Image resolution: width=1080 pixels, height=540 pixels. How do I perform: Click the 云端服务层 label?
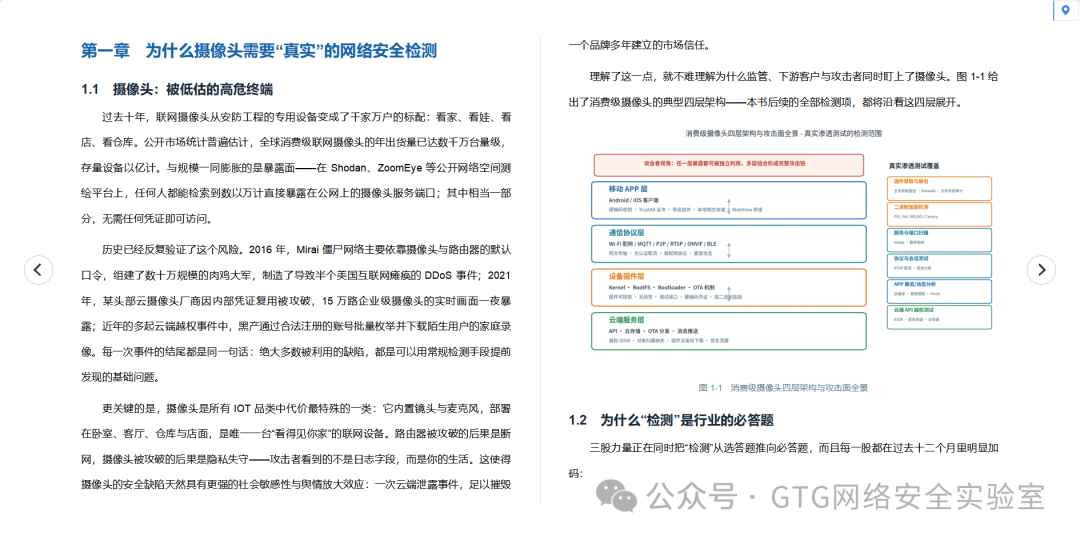(x=626, y=320)
